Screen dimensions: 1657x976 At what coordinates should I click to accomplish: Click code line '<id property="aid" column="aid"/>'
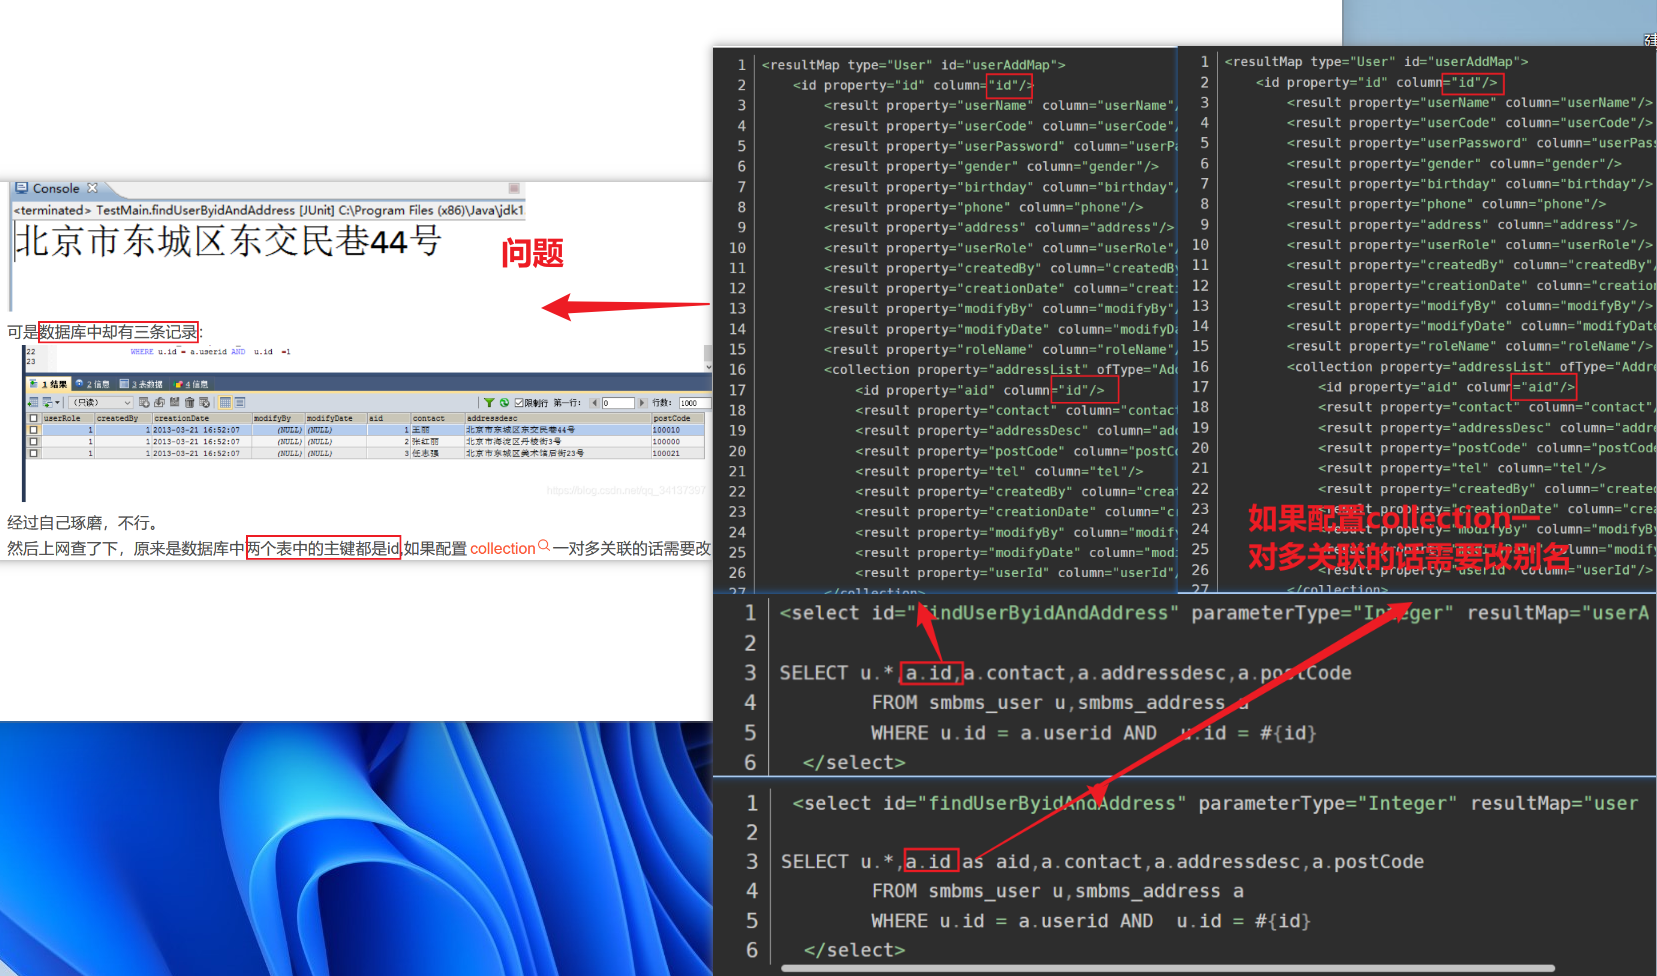(1446, 387)
